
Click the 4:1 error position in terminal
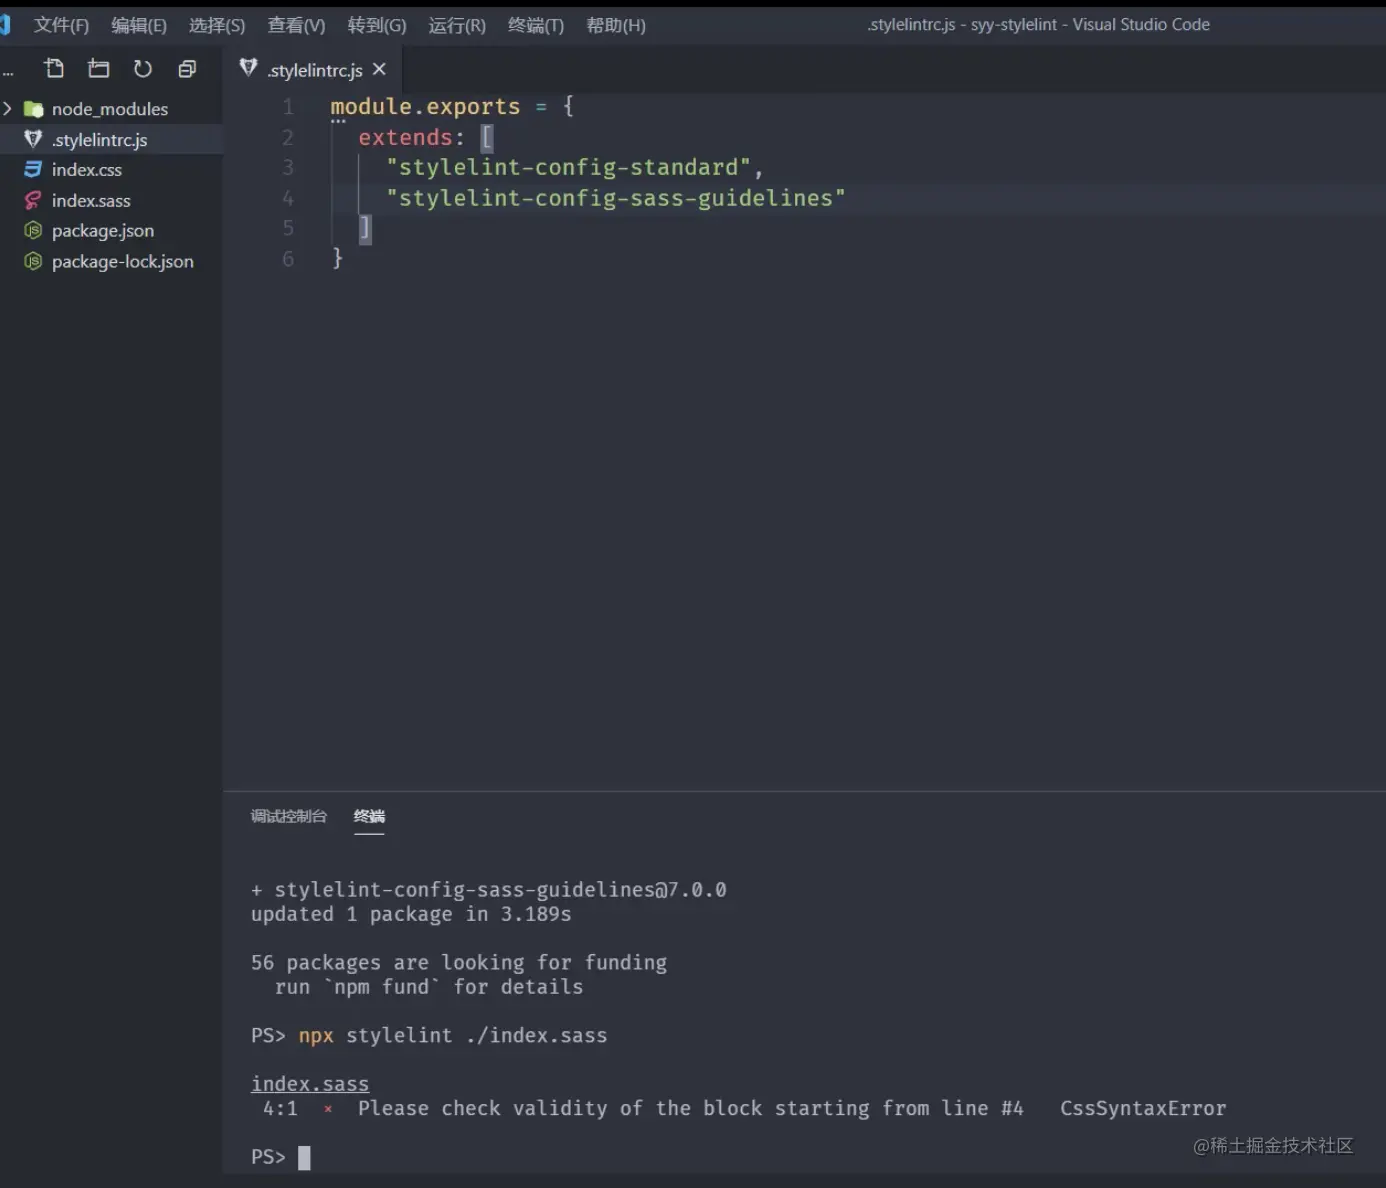point(280,1108)
